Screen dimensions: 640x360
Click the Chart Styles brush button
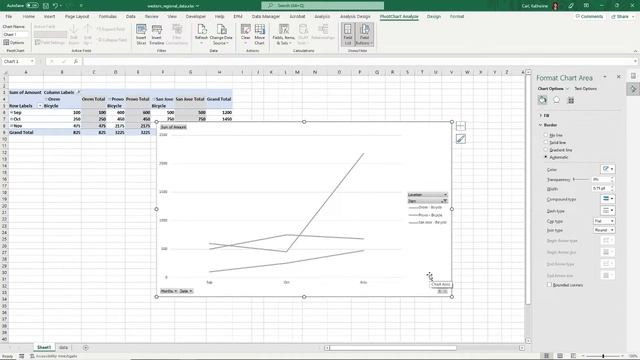pos(460,139)
